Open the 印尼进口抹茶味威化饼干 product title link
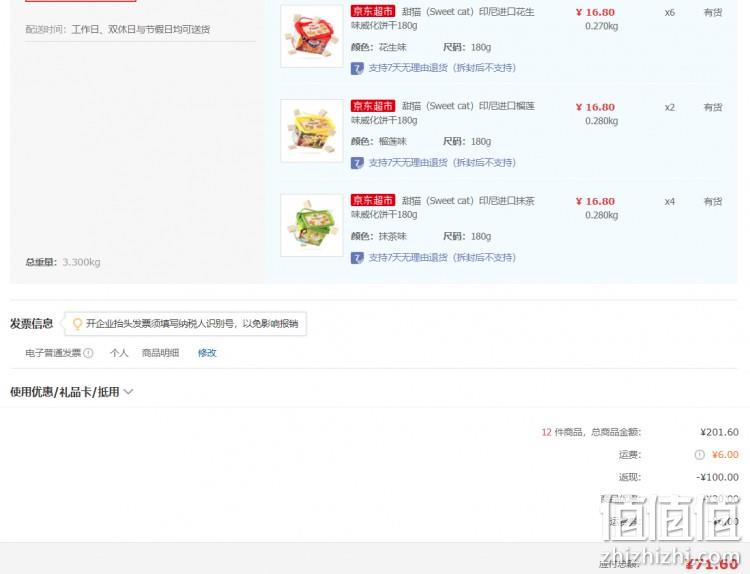This screenshot has width=750, height=574. tap(443, 207)
